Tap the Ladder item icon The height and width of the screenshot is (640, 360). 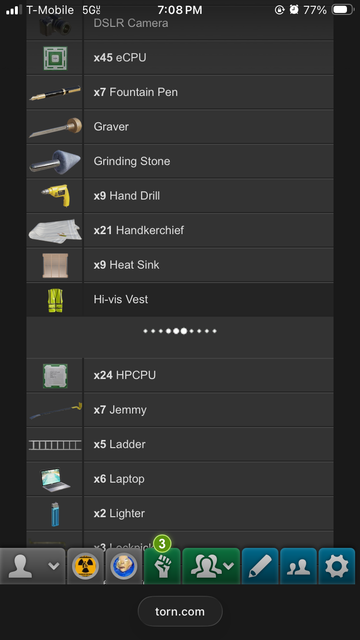coord(55,444)
